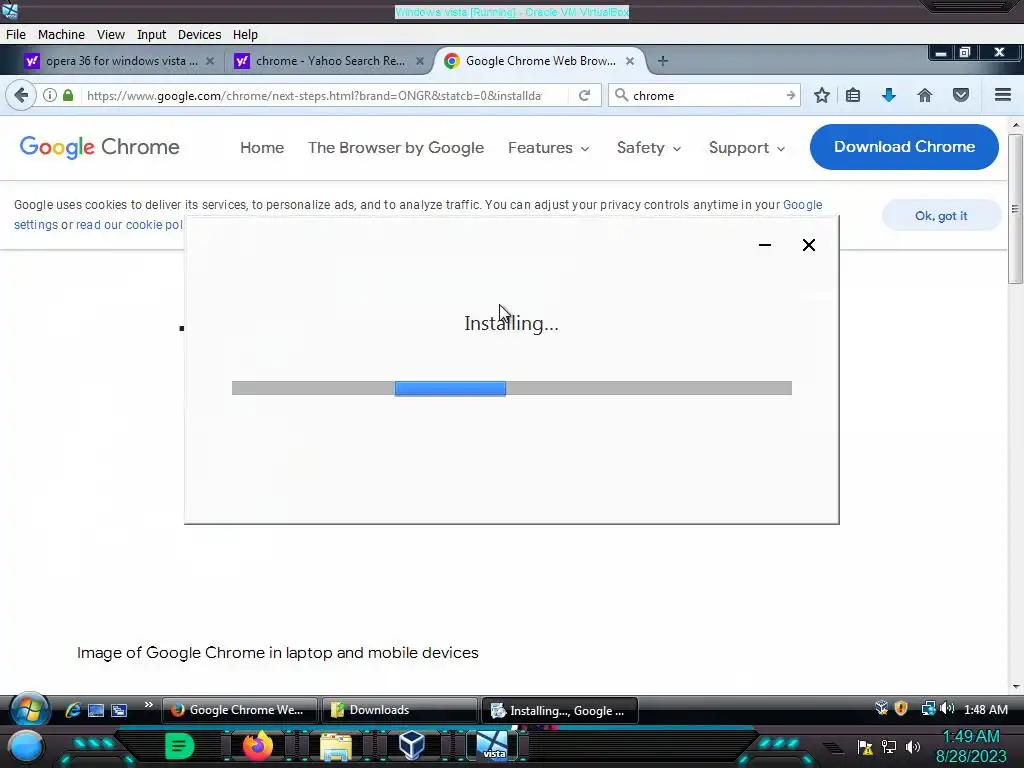Open host File Explorer taskbar icon
Image resolution: width=1024 pixels, height=768 pixels.
336,746
